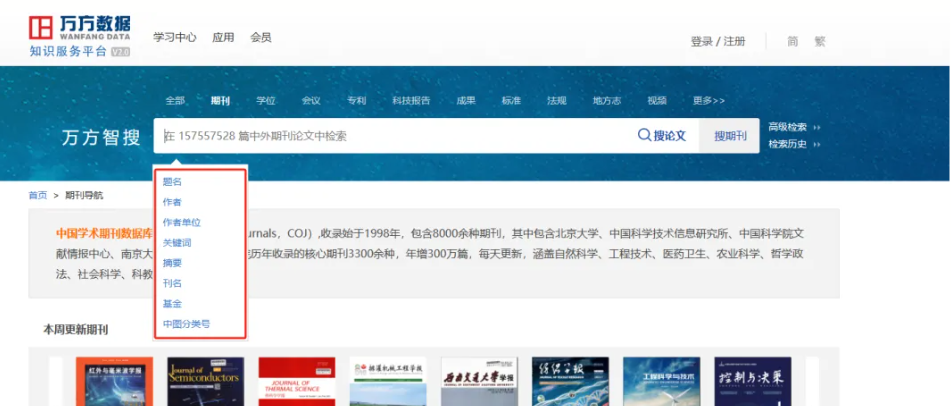Select the 期刊 search tab

point(220,101)
